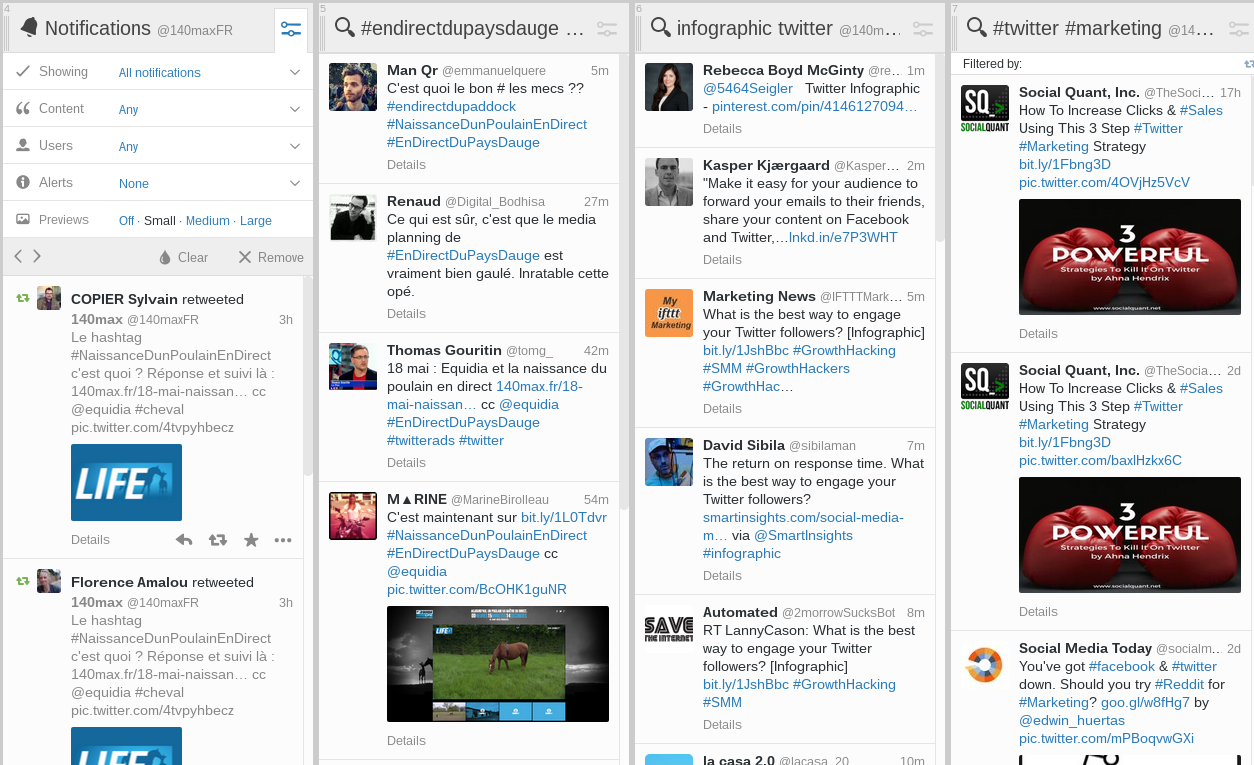Image resolution: width=1254 pixels, height=765 pixels.
Task: Open settings for #endirectdupaysdauge column
Action: click(607, 29)
